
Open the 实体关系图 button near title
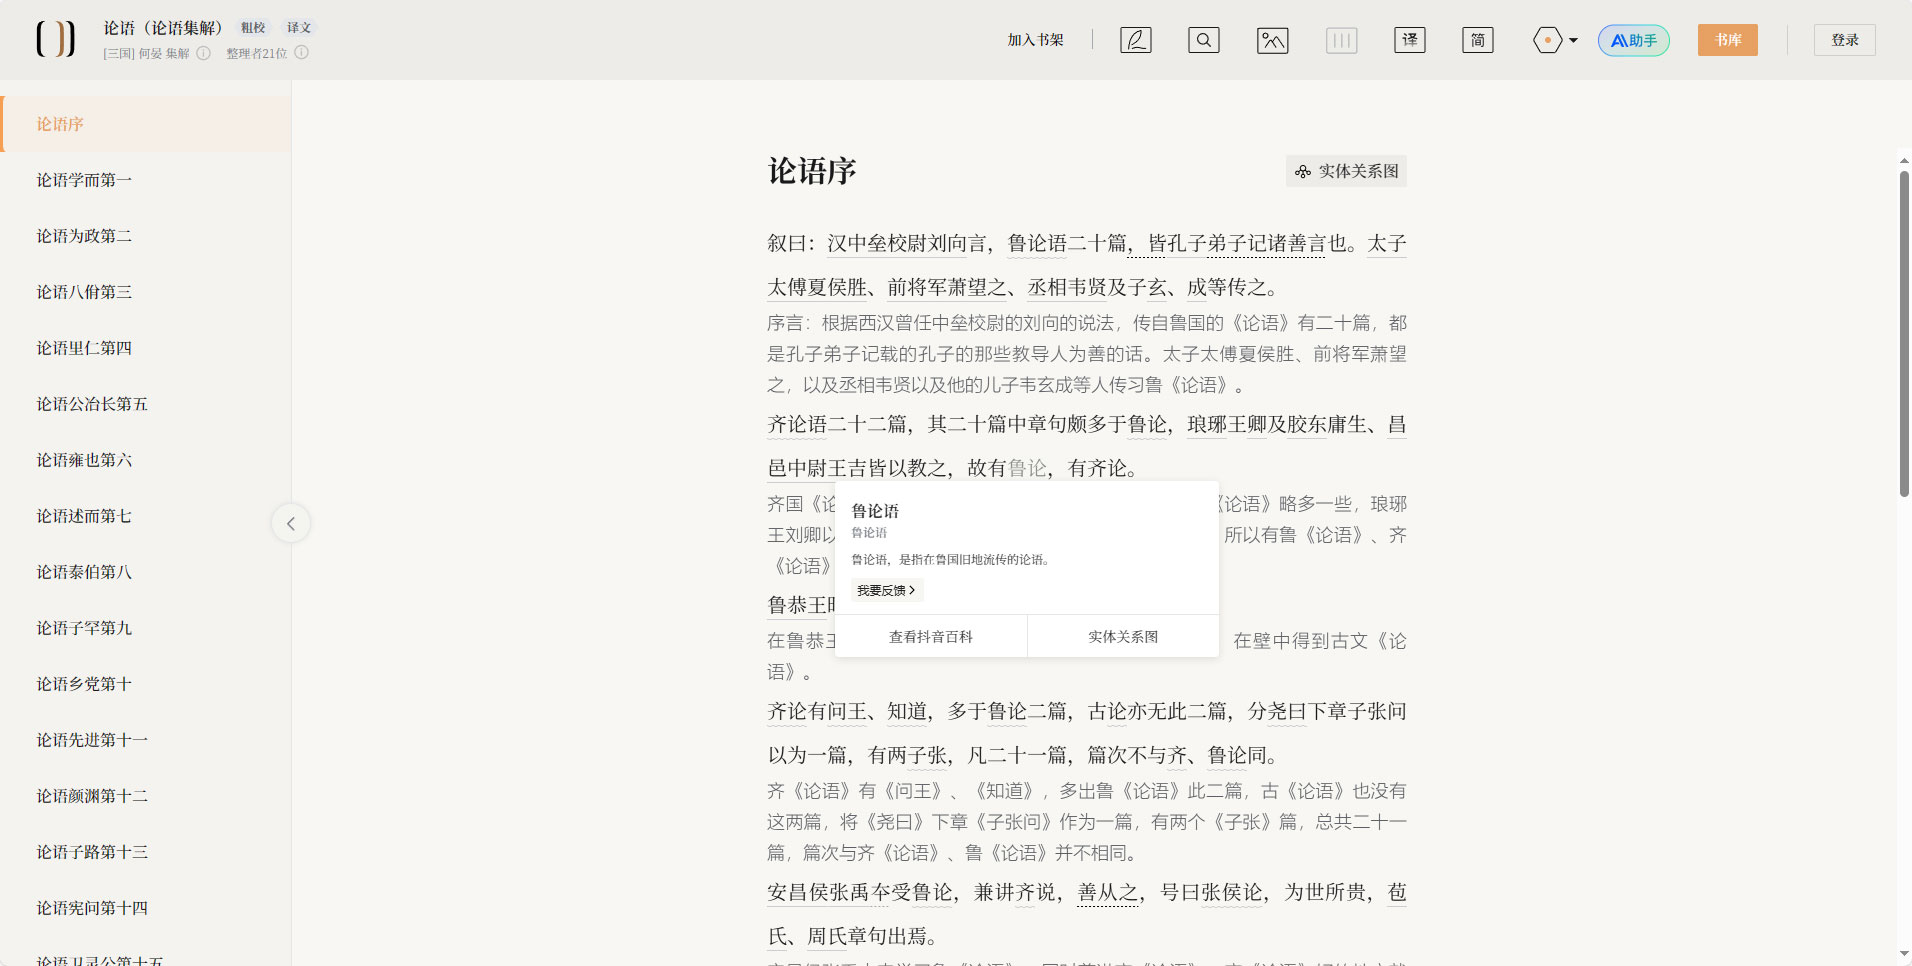[x=1346, y=171]
